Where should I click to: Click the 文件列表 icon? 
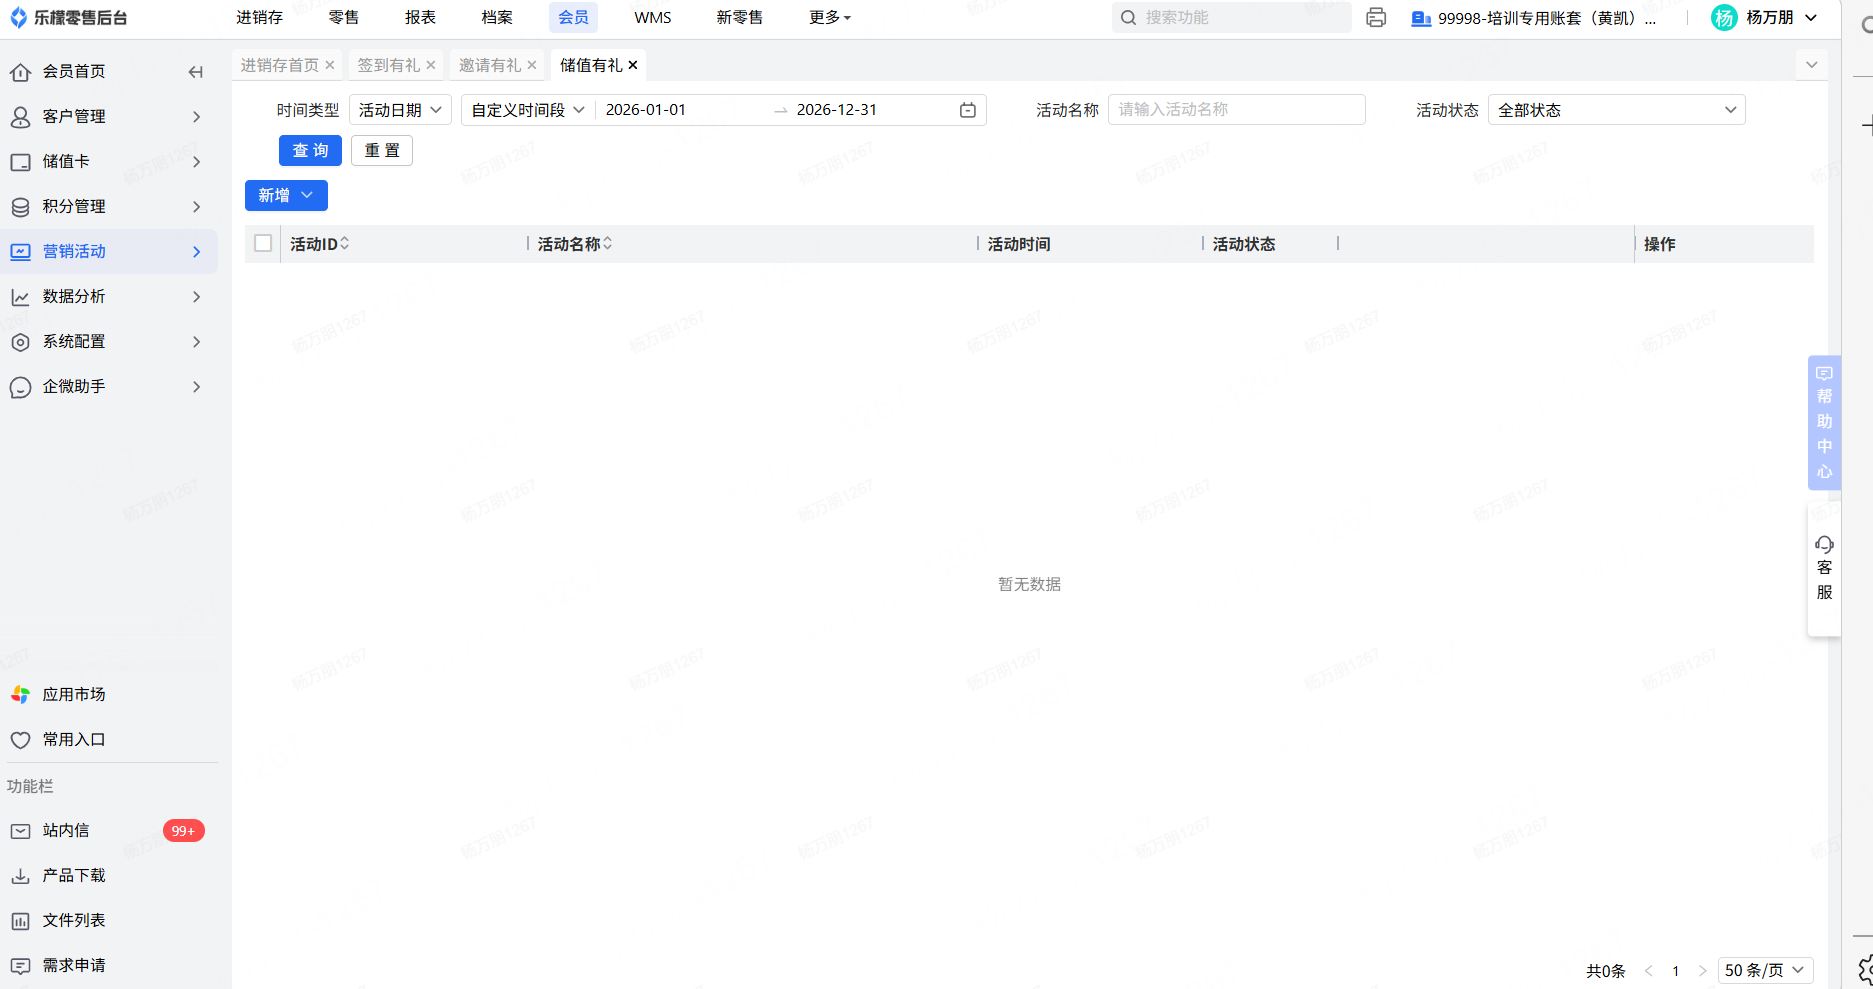(x=20, y=920)
